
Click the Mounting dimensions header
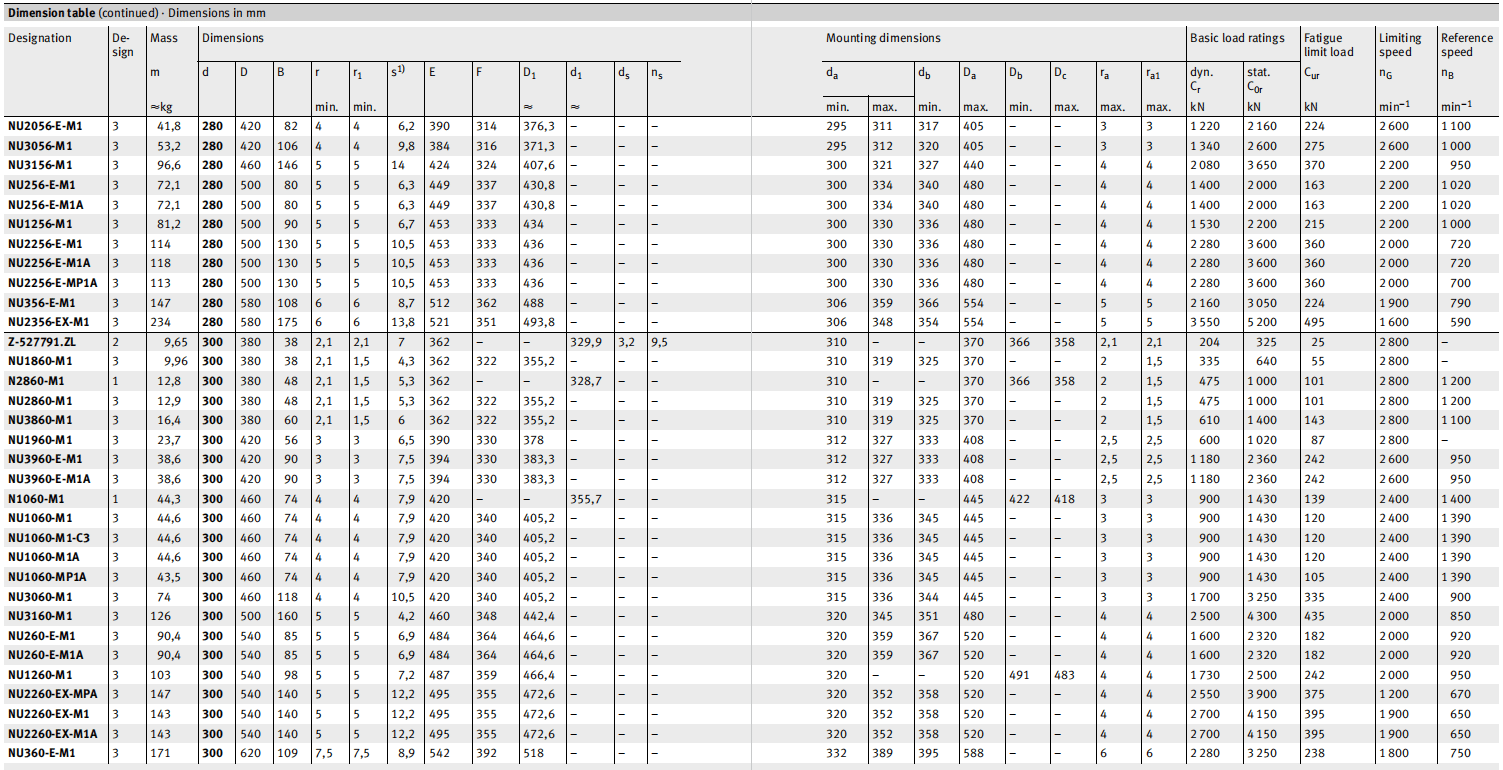point(883,38)
